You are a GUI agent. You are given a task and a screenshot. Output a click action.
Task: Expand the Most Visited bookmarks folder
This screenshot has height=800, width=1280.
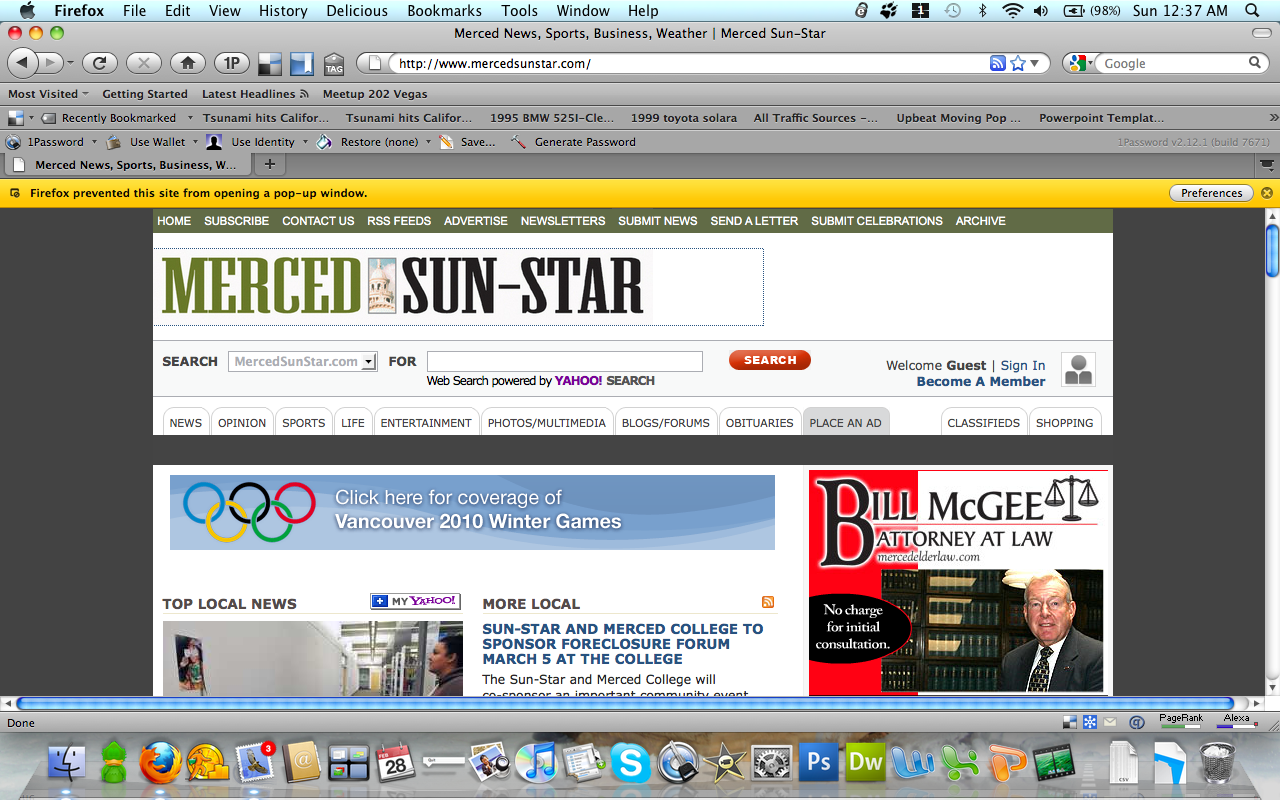[x=48, y=94]
